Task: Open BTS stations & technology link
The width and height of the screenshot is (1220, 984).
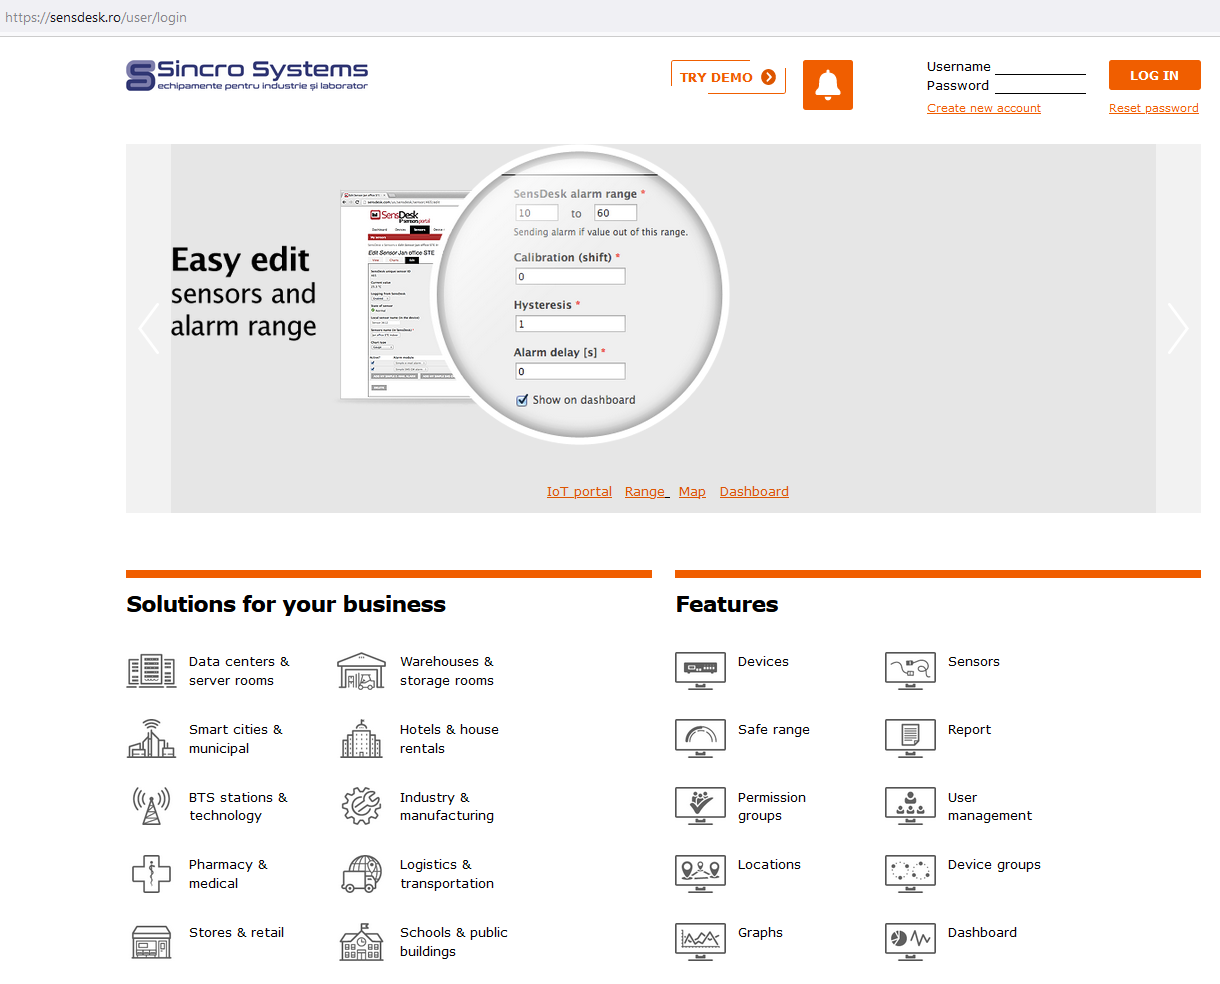Action: click(x=238, y=806)
